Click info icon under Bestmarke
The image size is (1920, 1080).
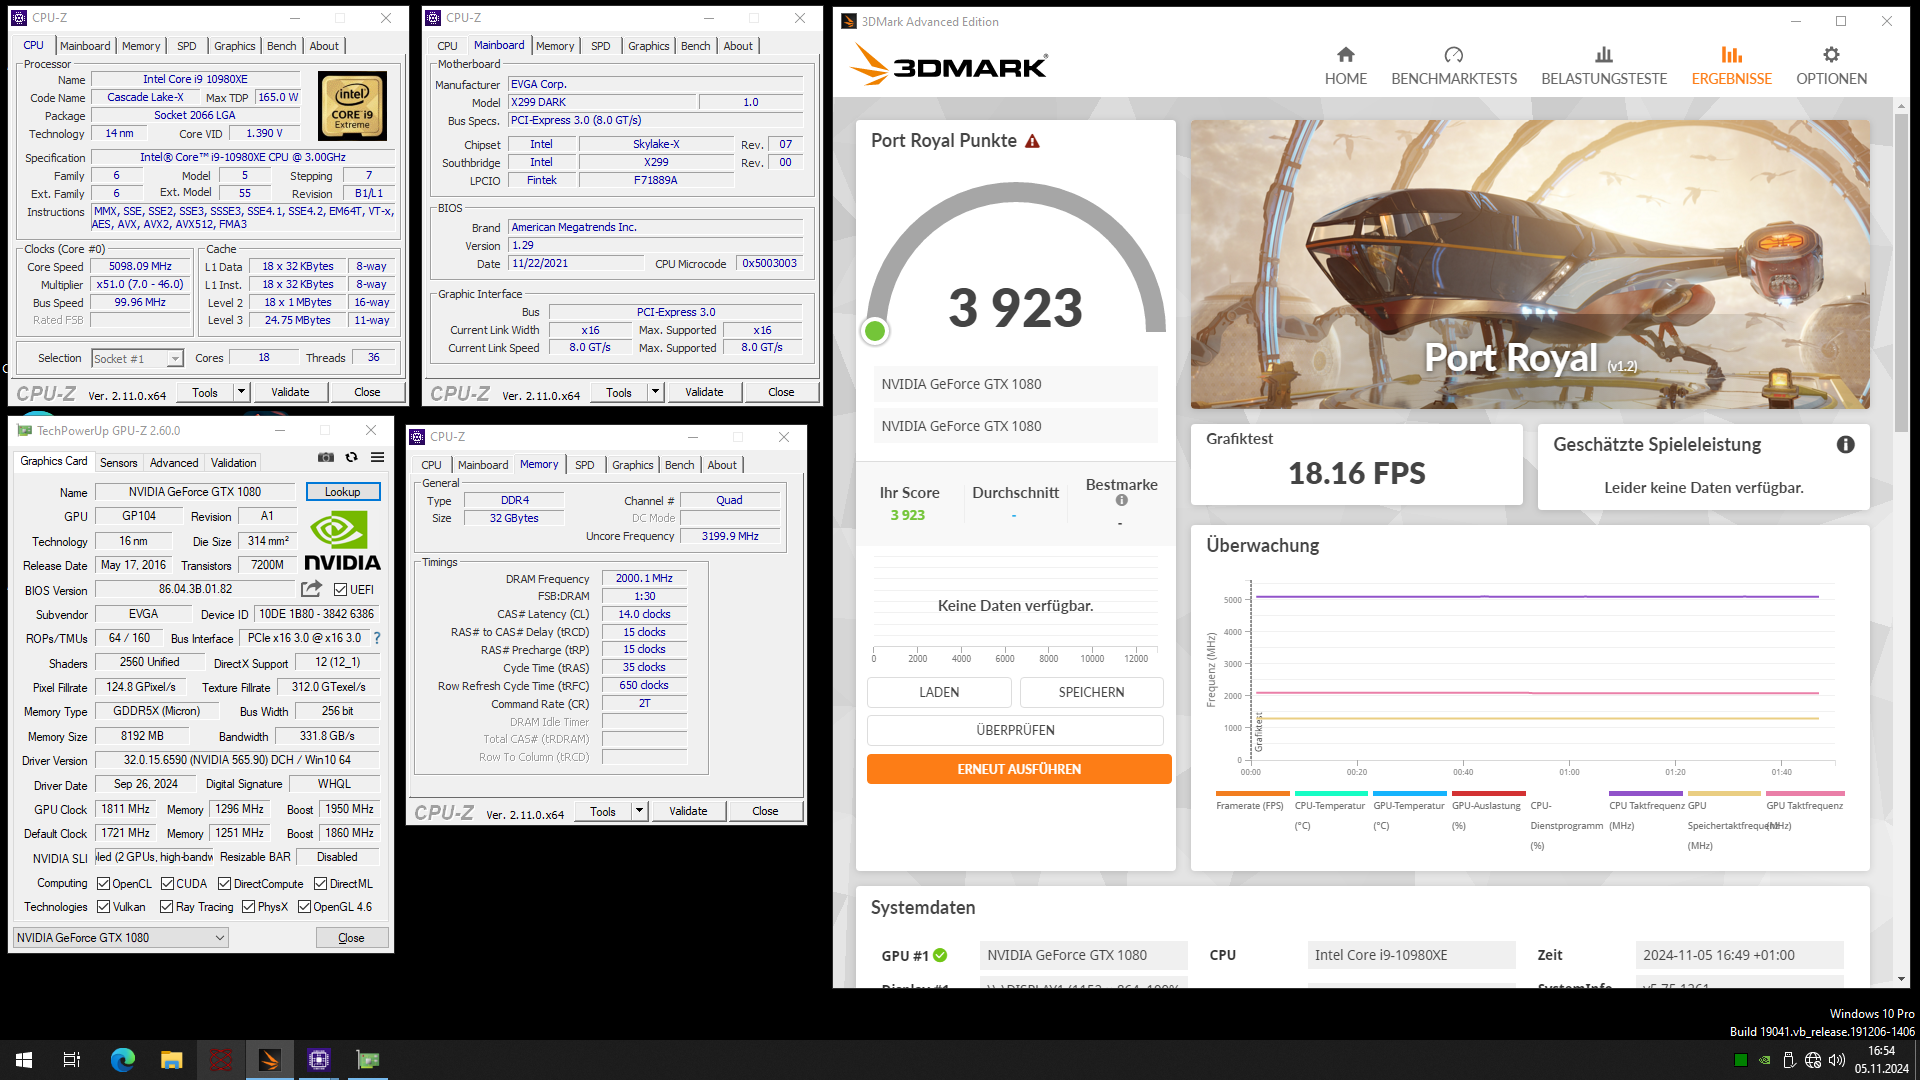pyautogui.click(x=1121, y=500)
